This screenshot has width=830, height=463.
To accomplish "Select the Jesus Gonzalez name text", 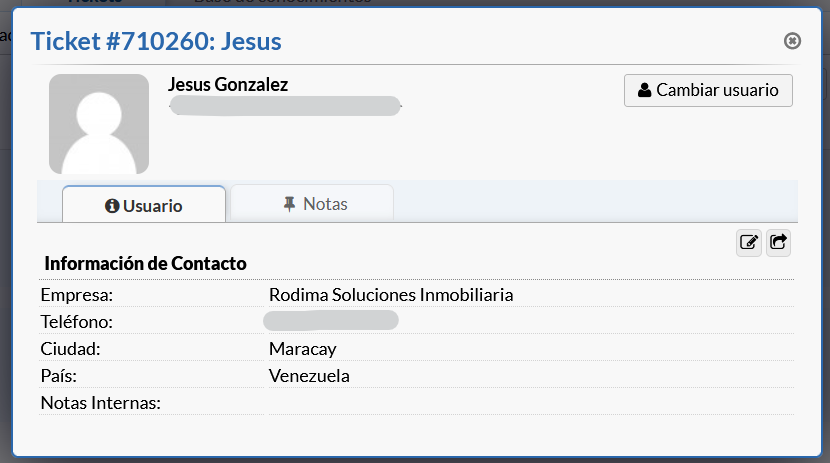I will click(228, 85).
